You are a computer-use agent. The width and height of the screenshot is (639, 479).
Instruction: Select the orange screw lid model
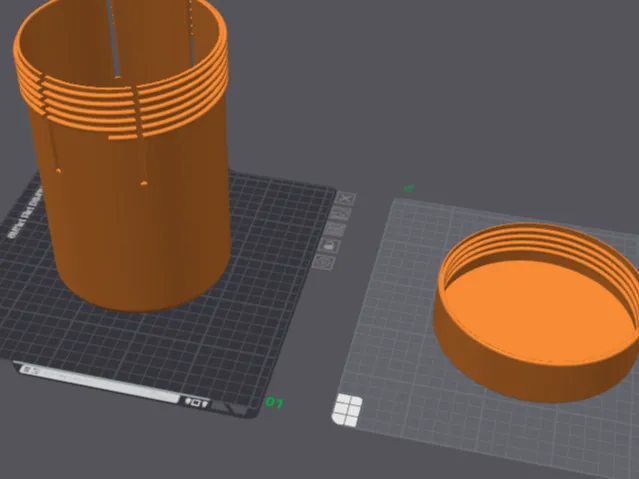[538, 312]
